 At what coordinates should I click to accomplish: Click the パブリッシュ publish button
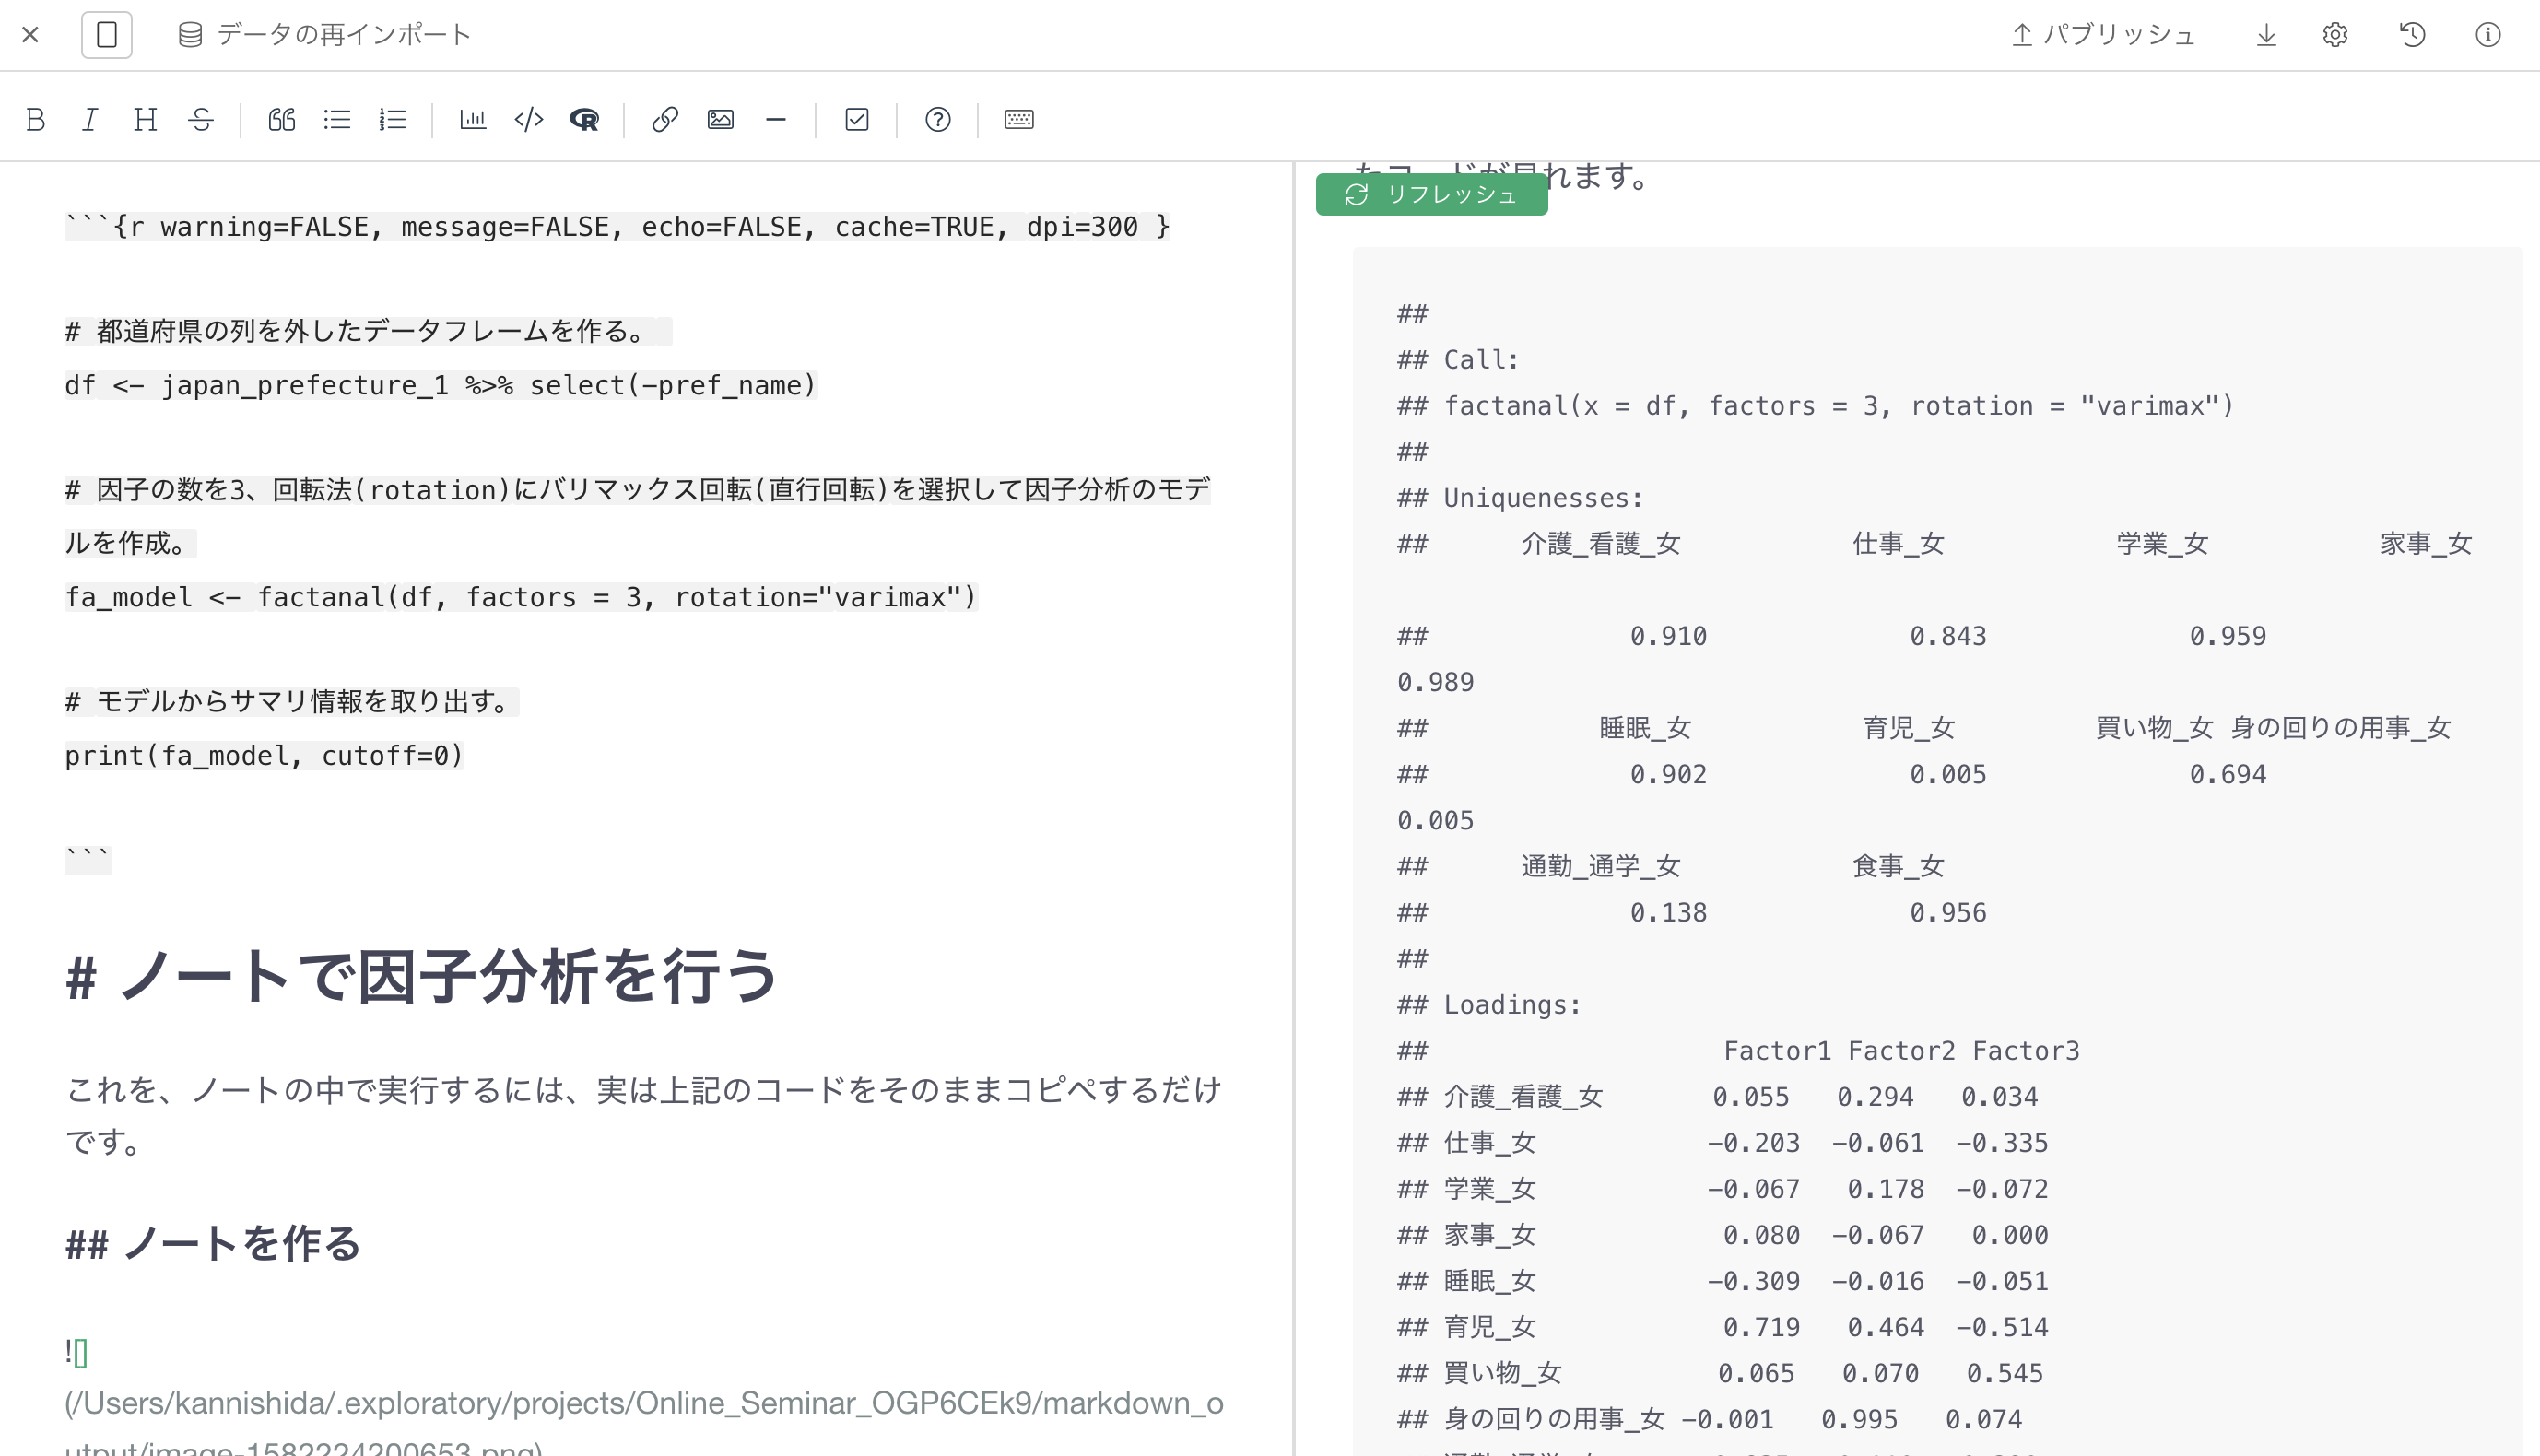2103,35
